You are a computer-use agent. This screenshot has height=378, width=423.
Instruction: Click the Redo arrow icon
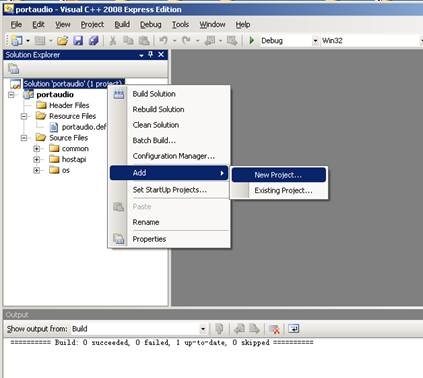coord(186,41)
